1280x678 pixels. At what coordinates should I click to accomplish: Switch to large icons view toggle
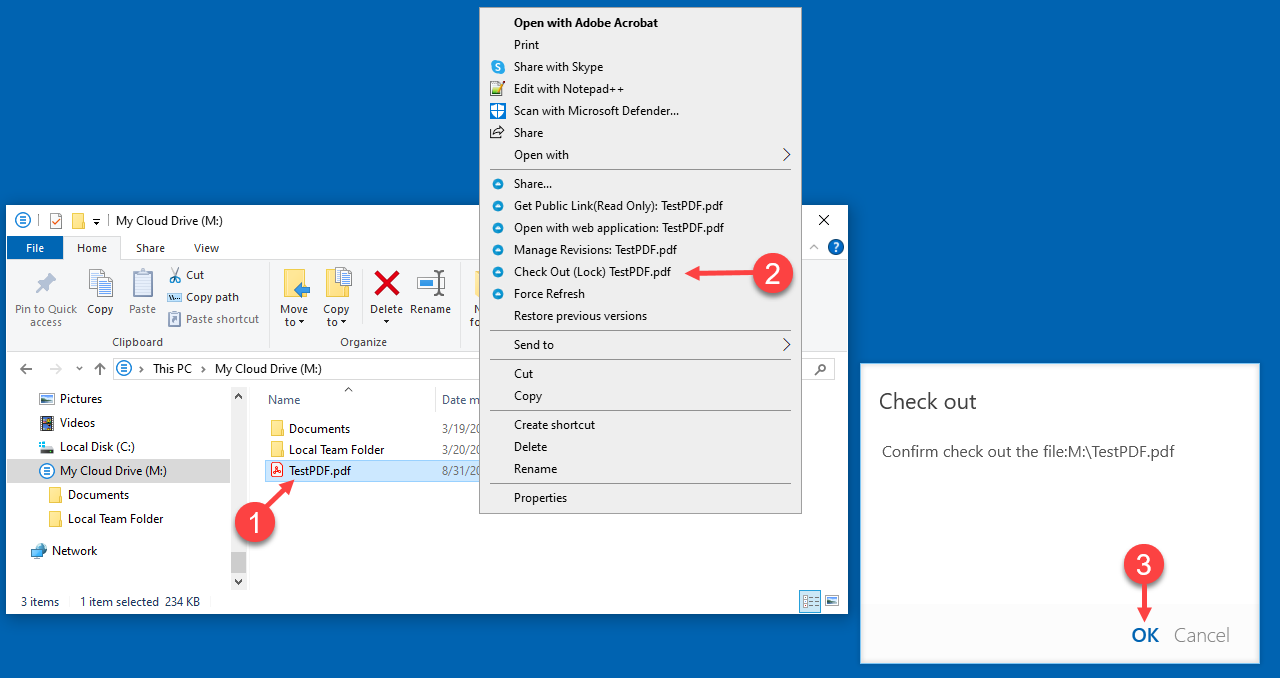click(832, 601)
